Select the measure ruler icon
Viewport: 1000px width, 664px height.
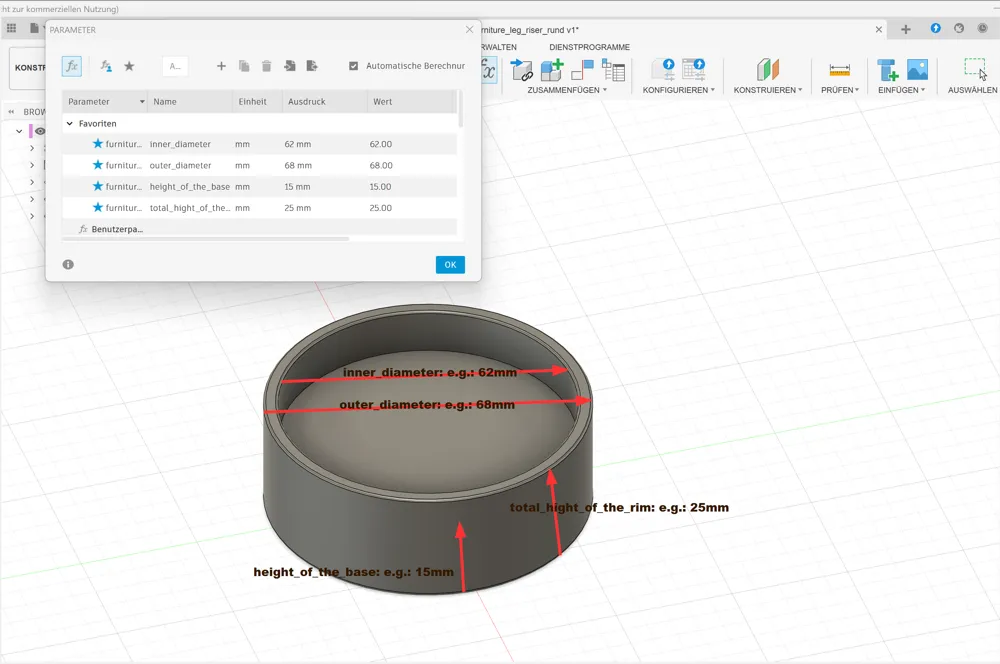[839, 70]
